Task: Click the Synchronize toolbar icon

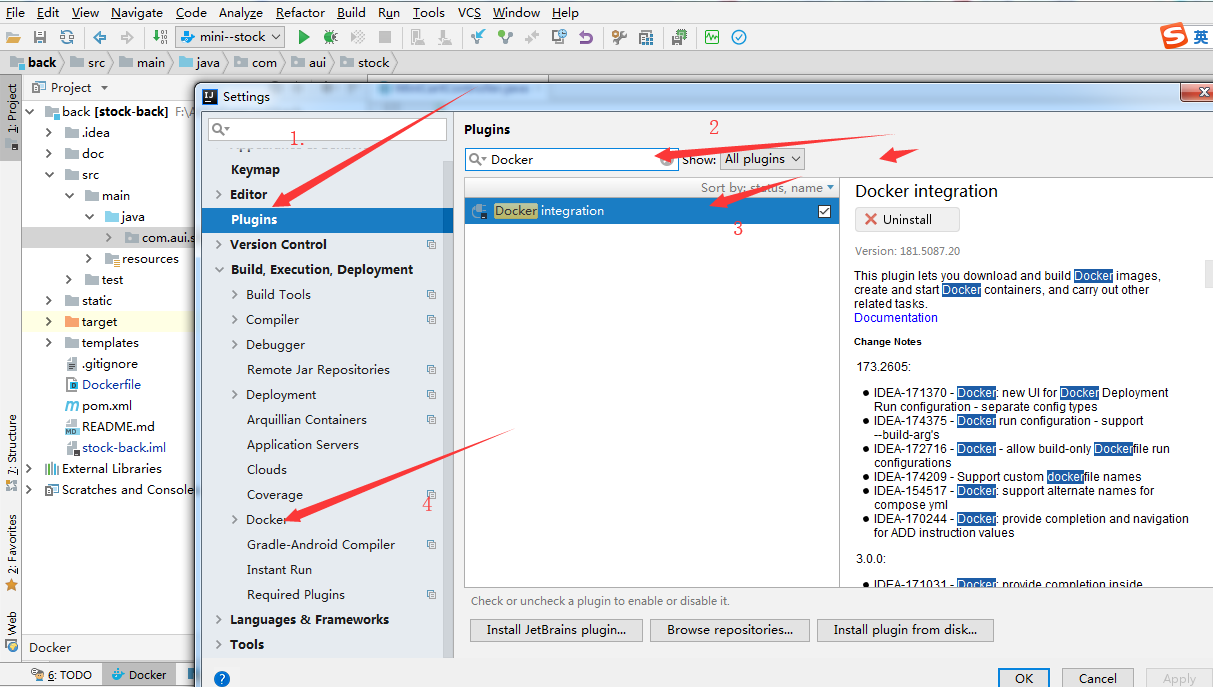Action: coord(66,37)
